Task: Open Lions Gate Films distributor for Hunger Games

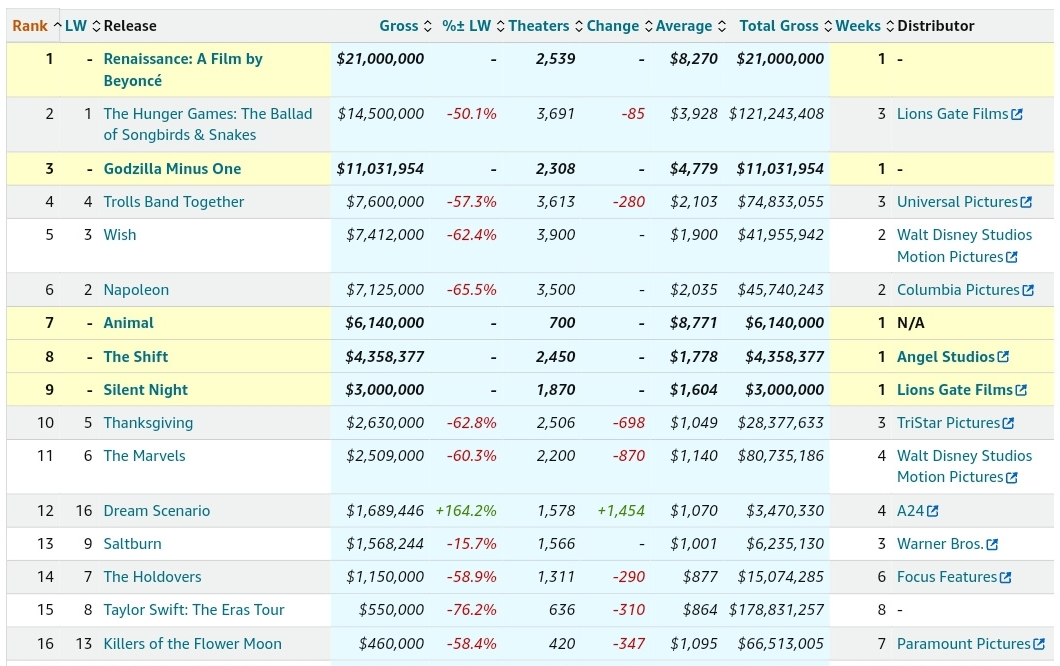Action: pyautogui.click(x=953, y=114)
